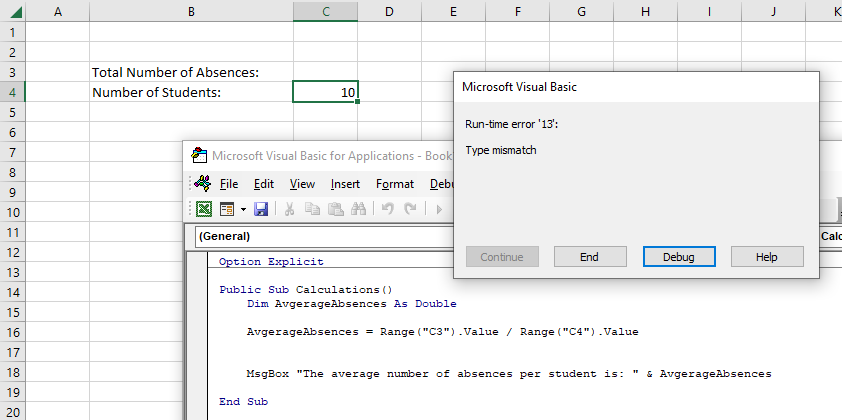Select column E header
842x420 pixels.
coord(453,11)
